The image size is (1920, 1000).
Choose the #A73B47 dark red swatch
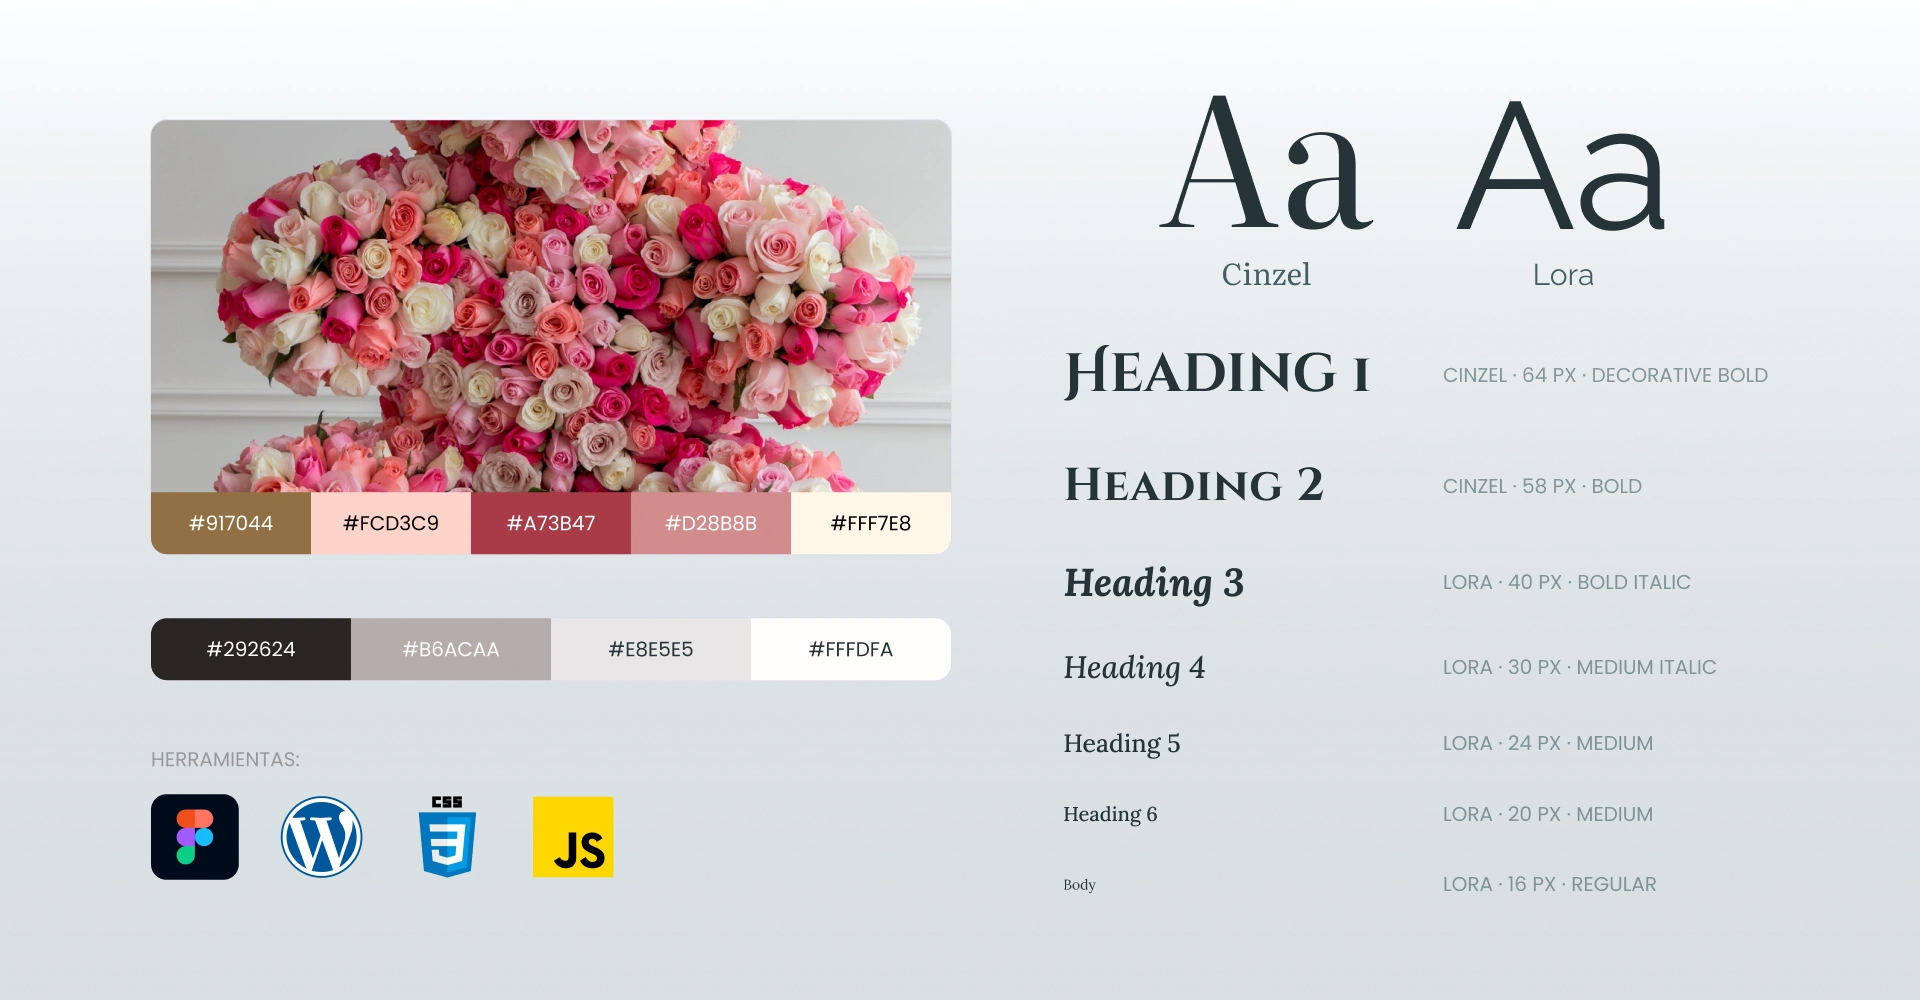[x=551, y=523]
